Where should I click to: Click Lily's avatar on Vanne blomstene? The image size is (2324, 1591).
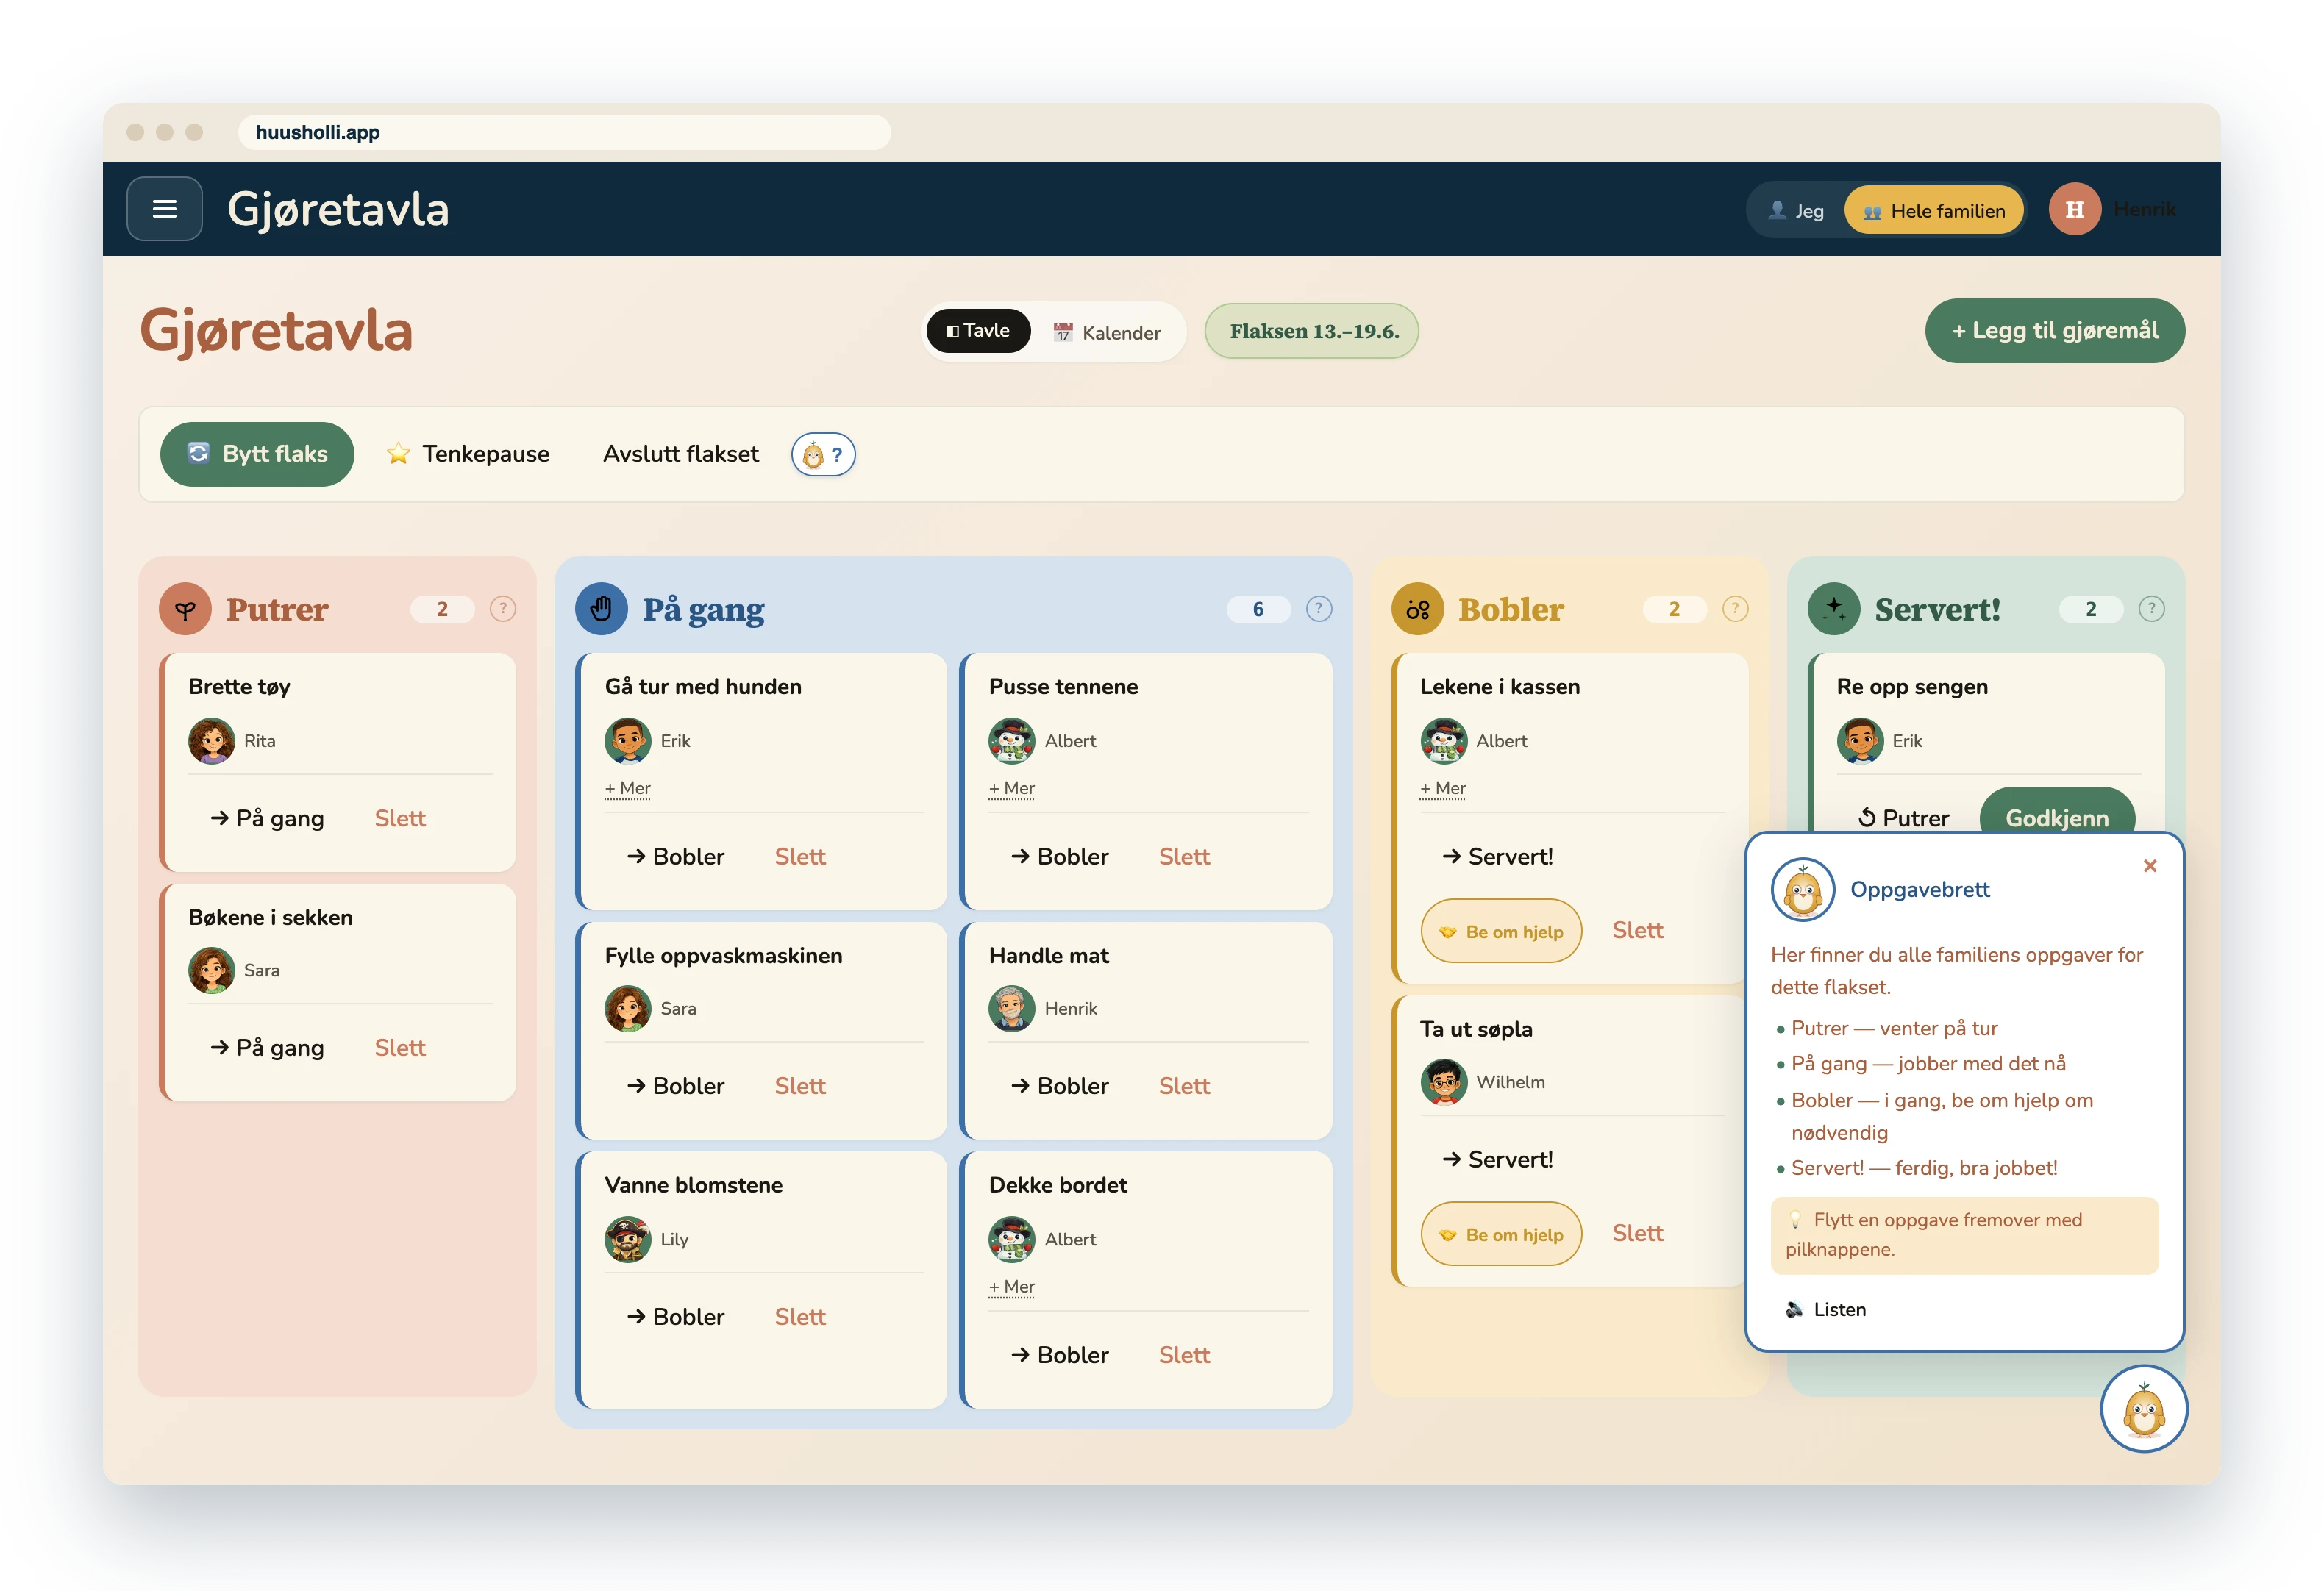tap(628, 1239)
